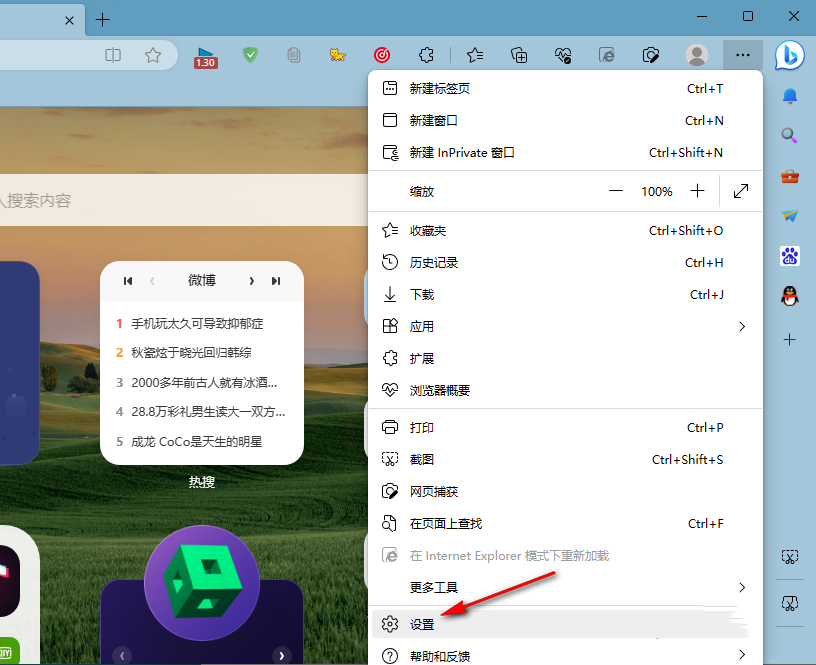The image size is (816, 665).
Task: Expand the 帮助和反馈 submenu
Action: tap(565, 655)
